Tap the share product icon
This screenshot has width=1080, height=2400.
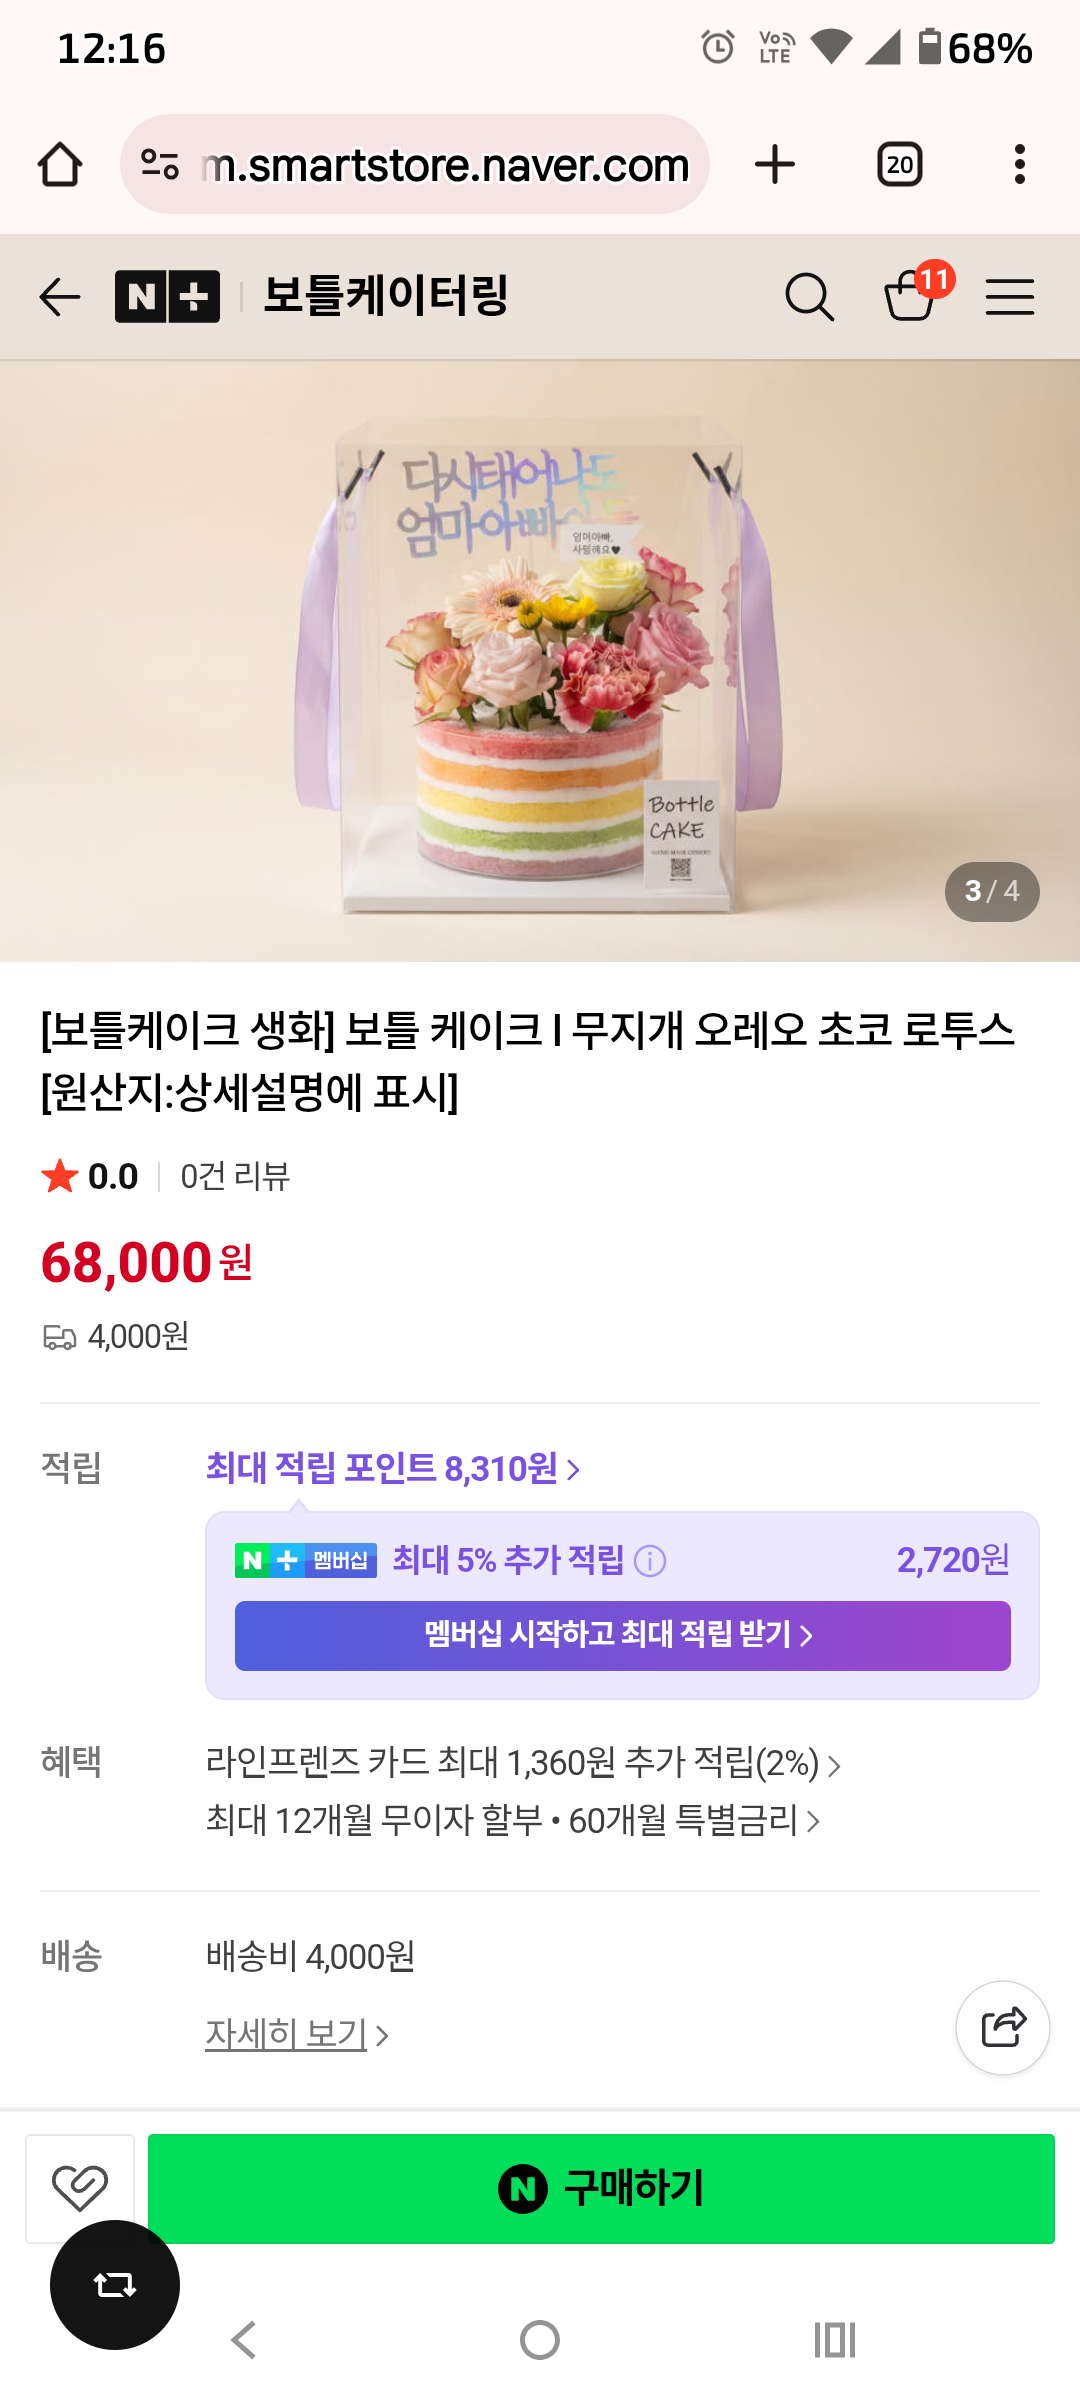pyautogui.click(x=1003, y=2028)
